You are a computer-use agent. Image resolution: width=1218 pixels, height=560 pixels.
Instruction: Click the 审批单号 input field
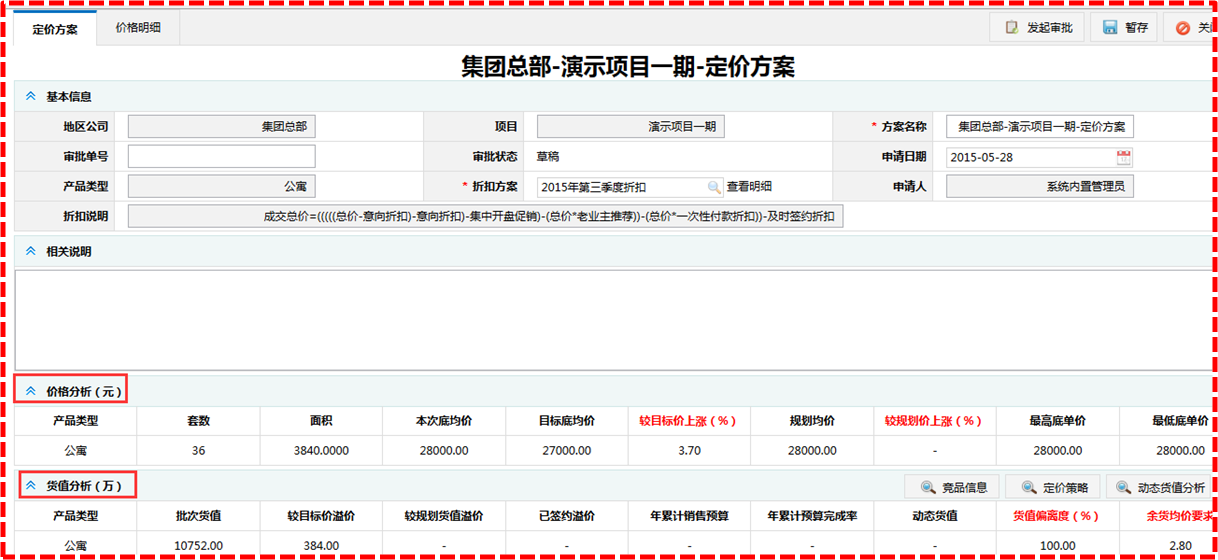pyautogui.click(x=221, y=157)
